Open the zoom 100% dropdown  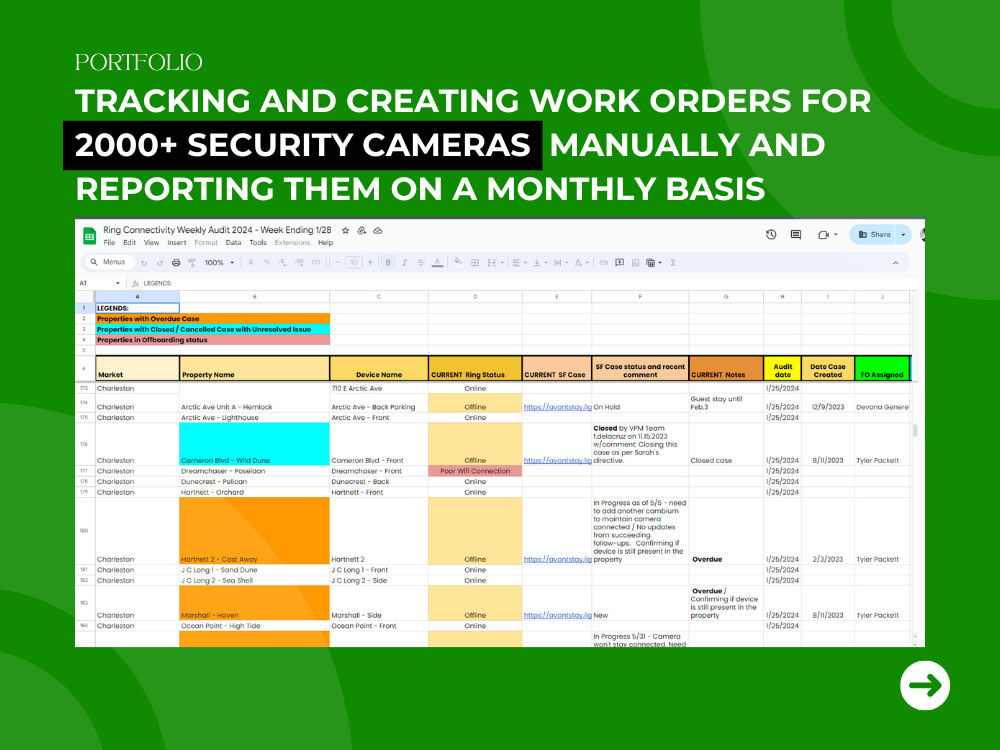219,263
